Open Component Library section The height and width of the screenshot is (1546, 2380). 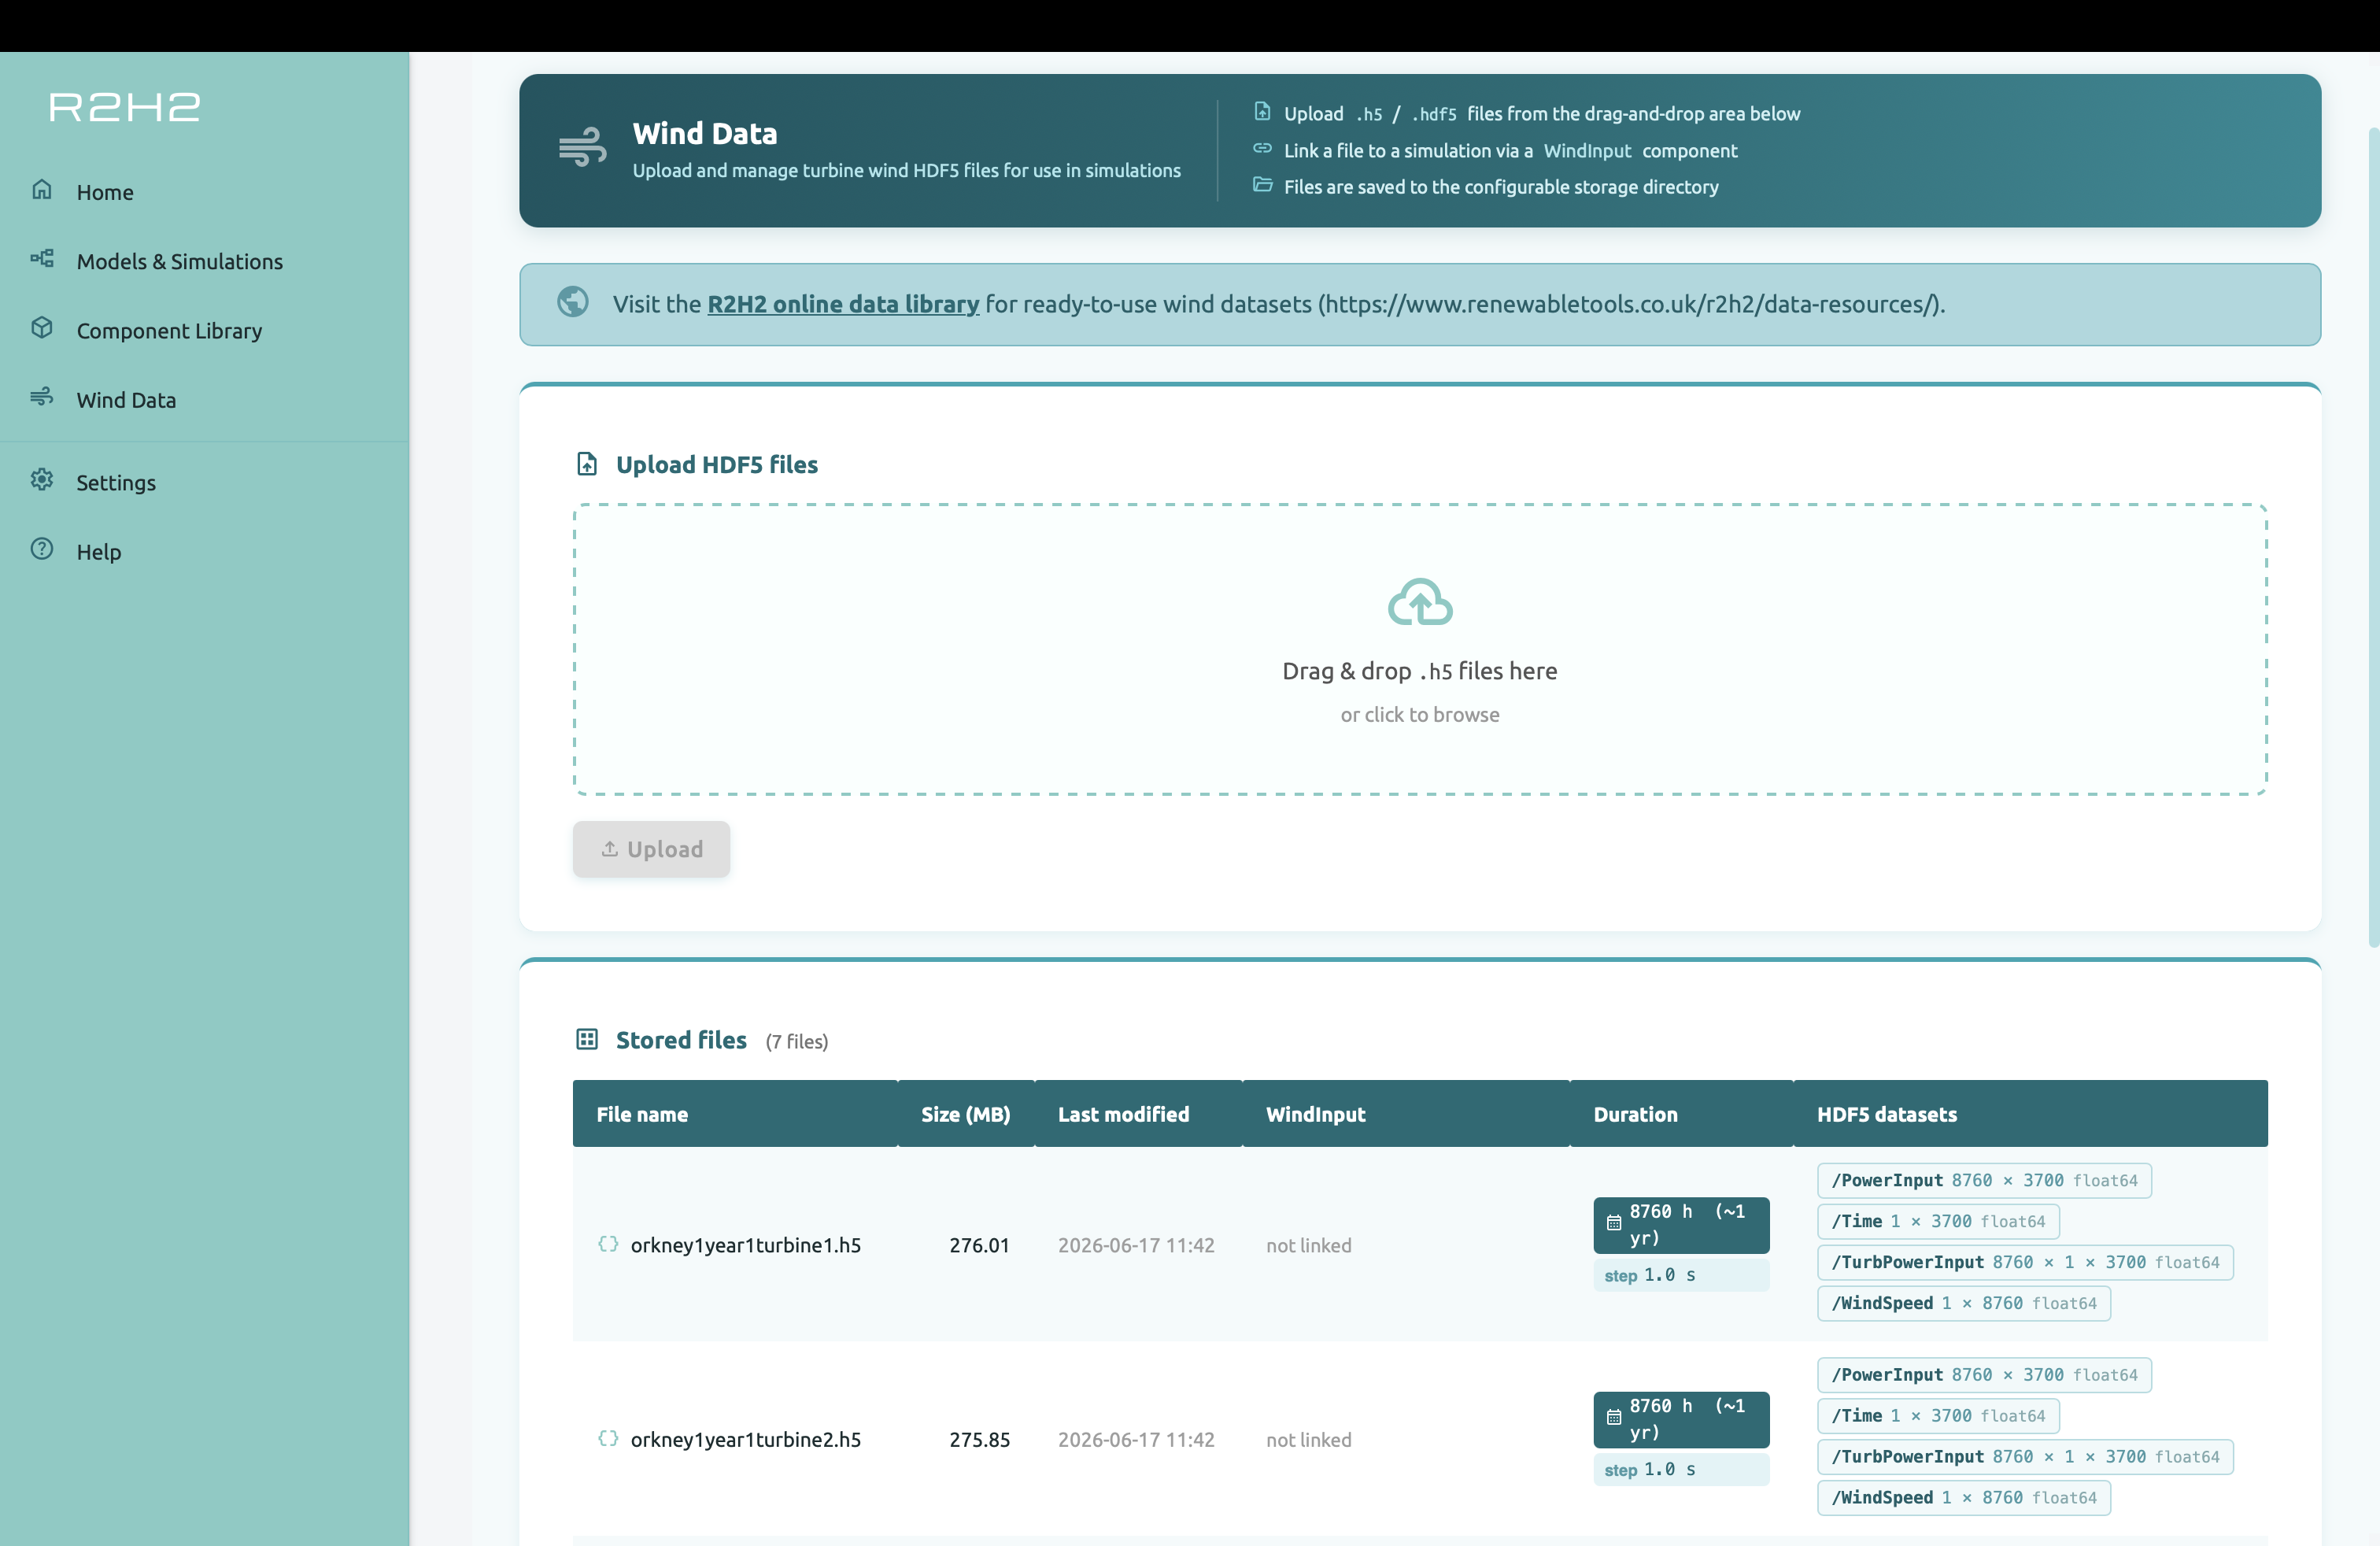coord(169,330)
